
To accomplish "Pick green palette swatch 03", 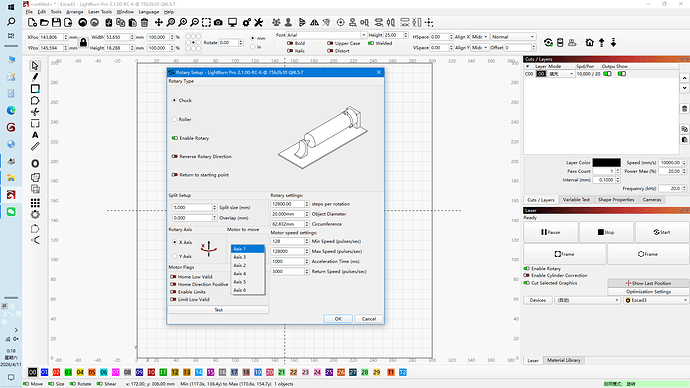I will pos(68,372).
